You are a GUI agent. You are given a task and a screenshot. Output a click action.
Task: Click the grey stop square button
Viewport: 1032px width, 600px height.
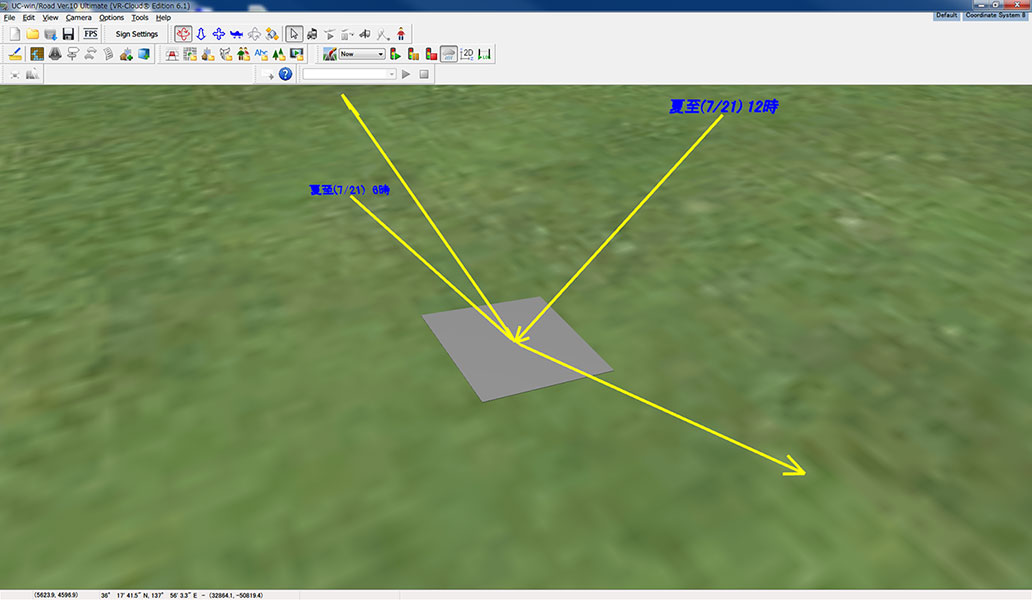click(424, 74)
